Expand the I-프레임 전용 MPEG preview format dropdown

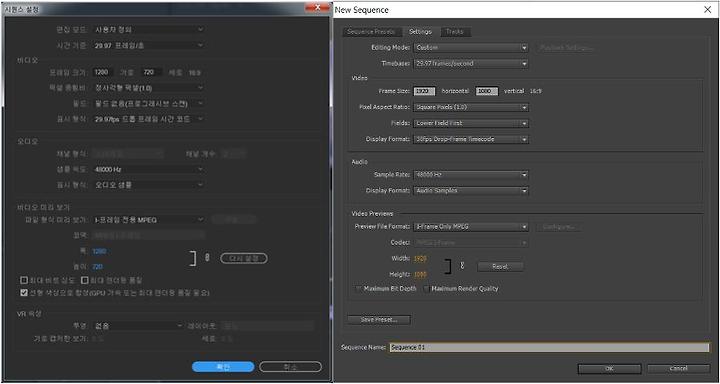pos(148,220)
